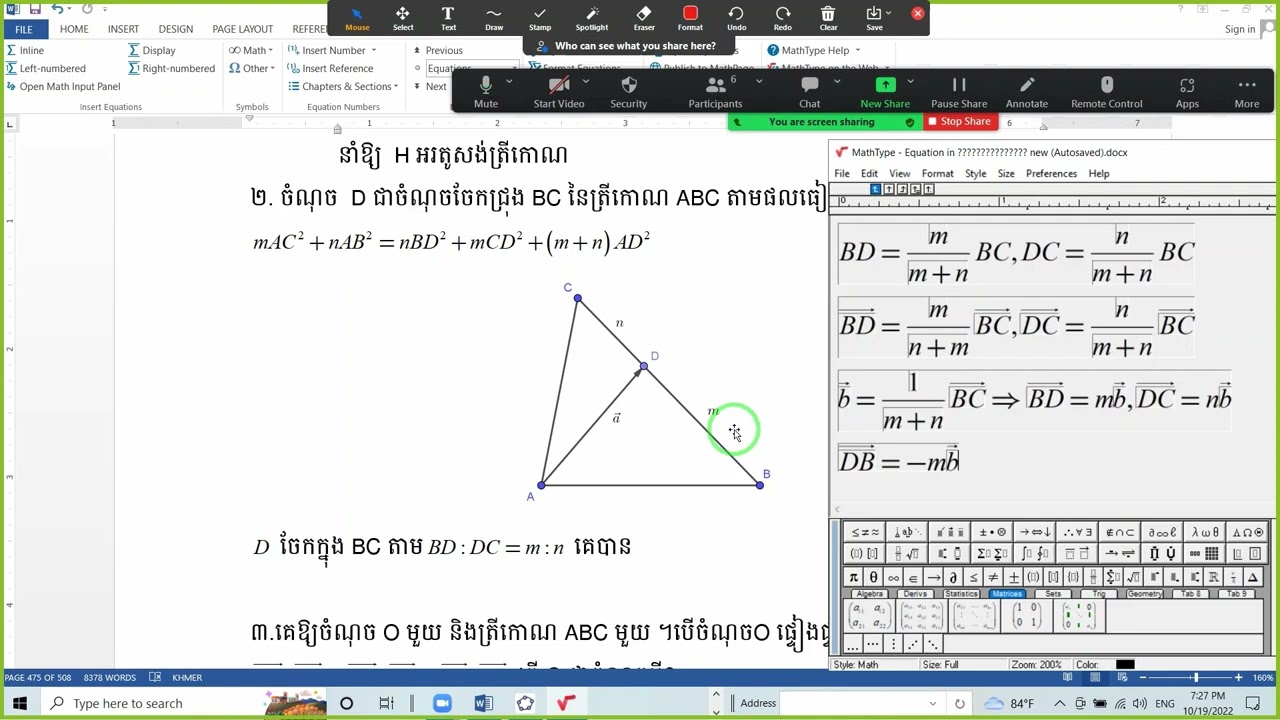Clear annotations with the trash icon

(x=828, y=18)
